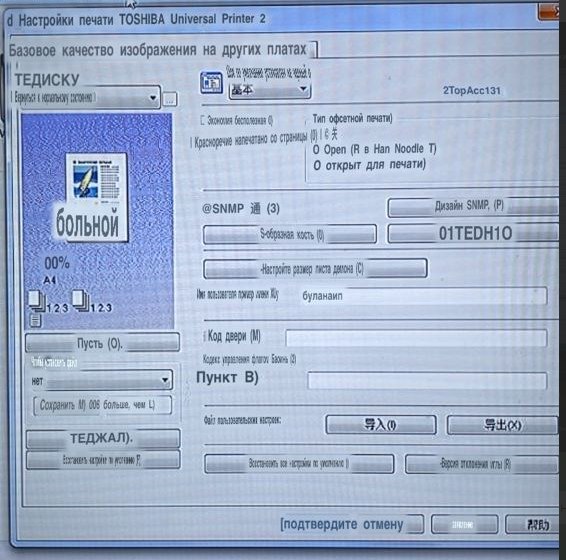Image resolution: width=566 pixels, height=560 pixels.
Task: Click the 00% scale label in preview
Action: [57, 263]
